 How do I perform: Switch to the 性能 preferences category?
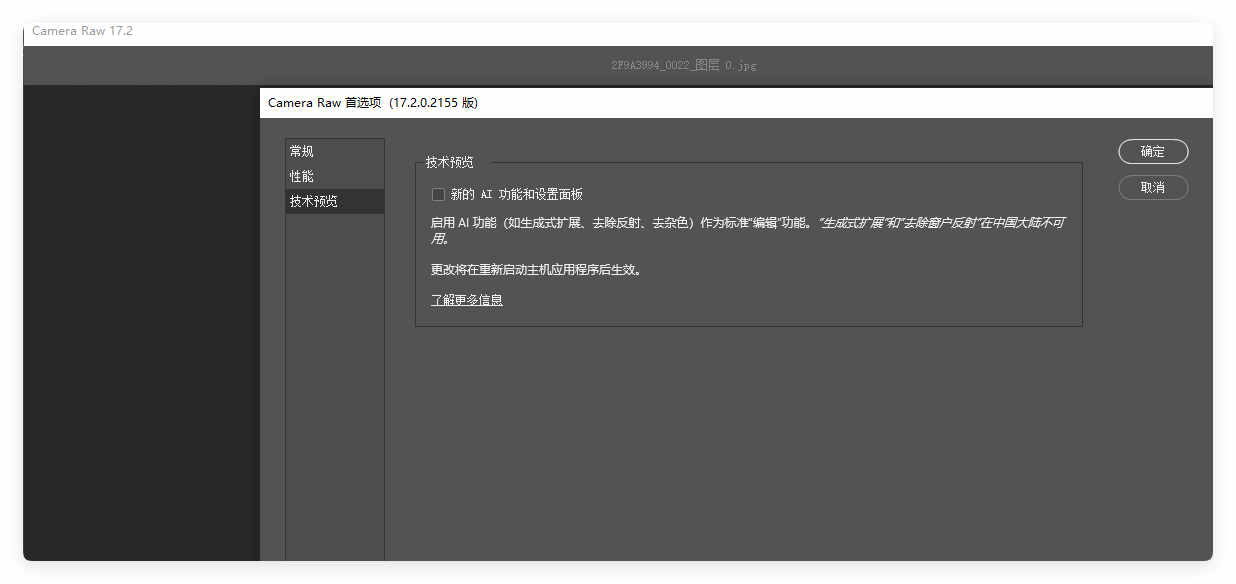point(302,176)
